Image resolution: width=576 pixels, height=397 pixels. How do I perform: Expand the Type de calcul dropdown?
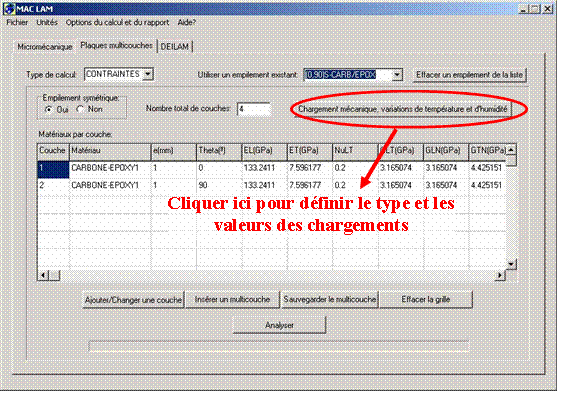point(148,74)
